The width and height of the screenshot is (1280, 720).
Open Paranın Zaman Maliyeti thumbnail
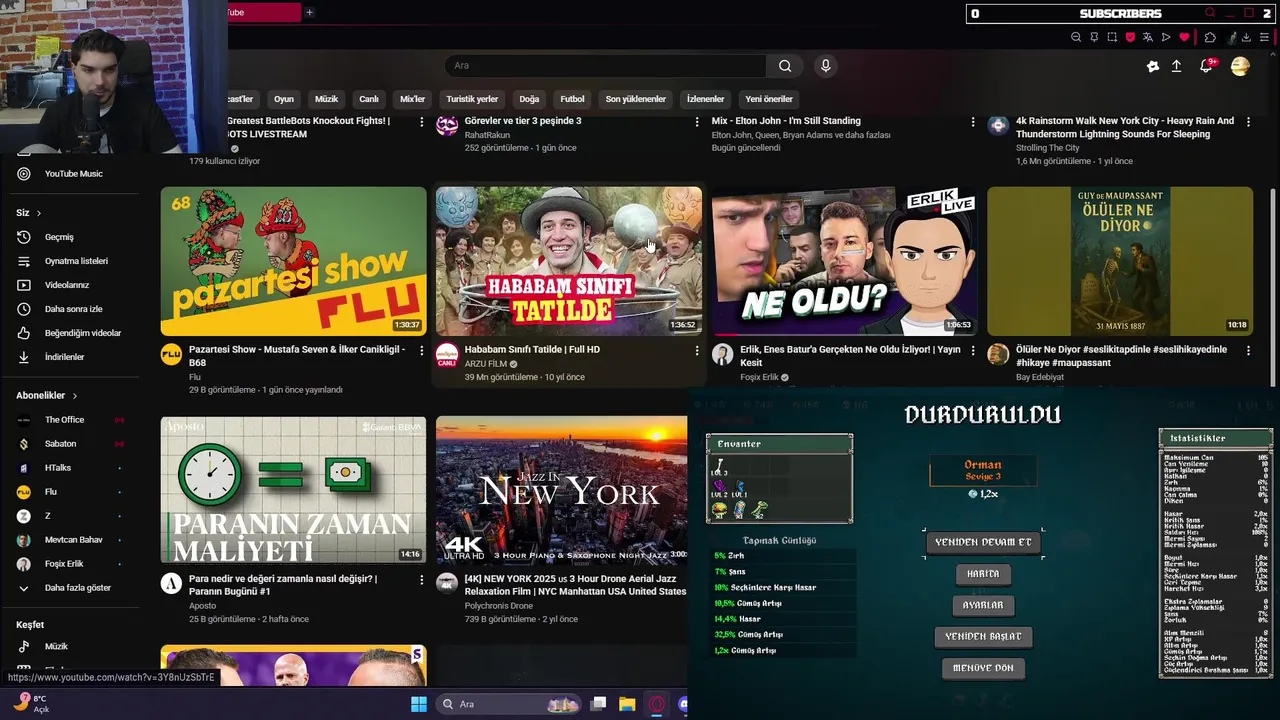[293, 490]
